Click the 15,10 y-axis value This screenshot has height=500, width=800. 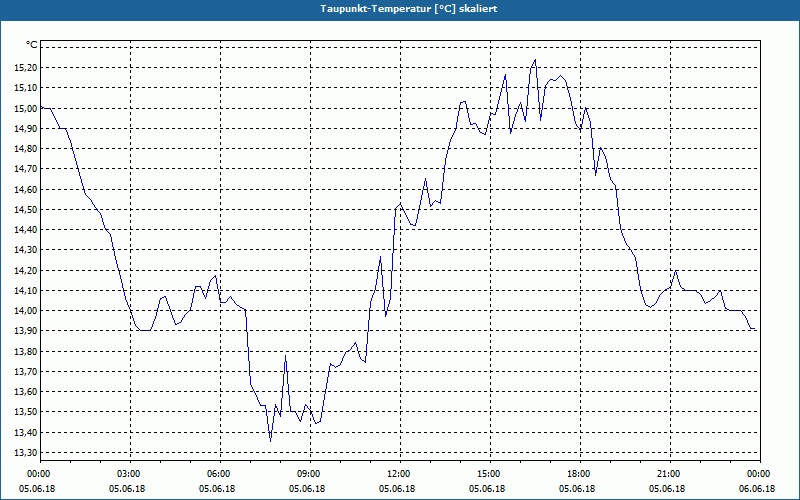(x=26, y=88)
